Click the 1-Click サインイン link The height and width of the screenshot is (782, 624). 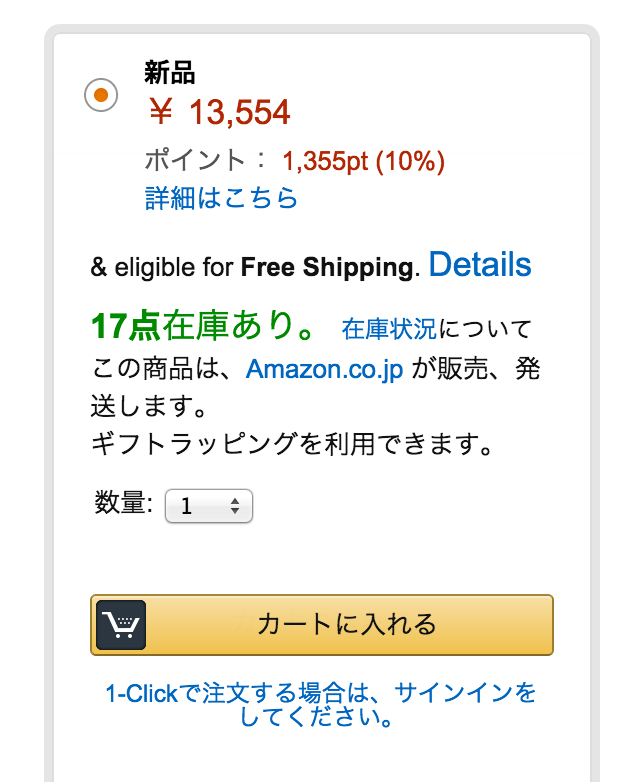320,704
